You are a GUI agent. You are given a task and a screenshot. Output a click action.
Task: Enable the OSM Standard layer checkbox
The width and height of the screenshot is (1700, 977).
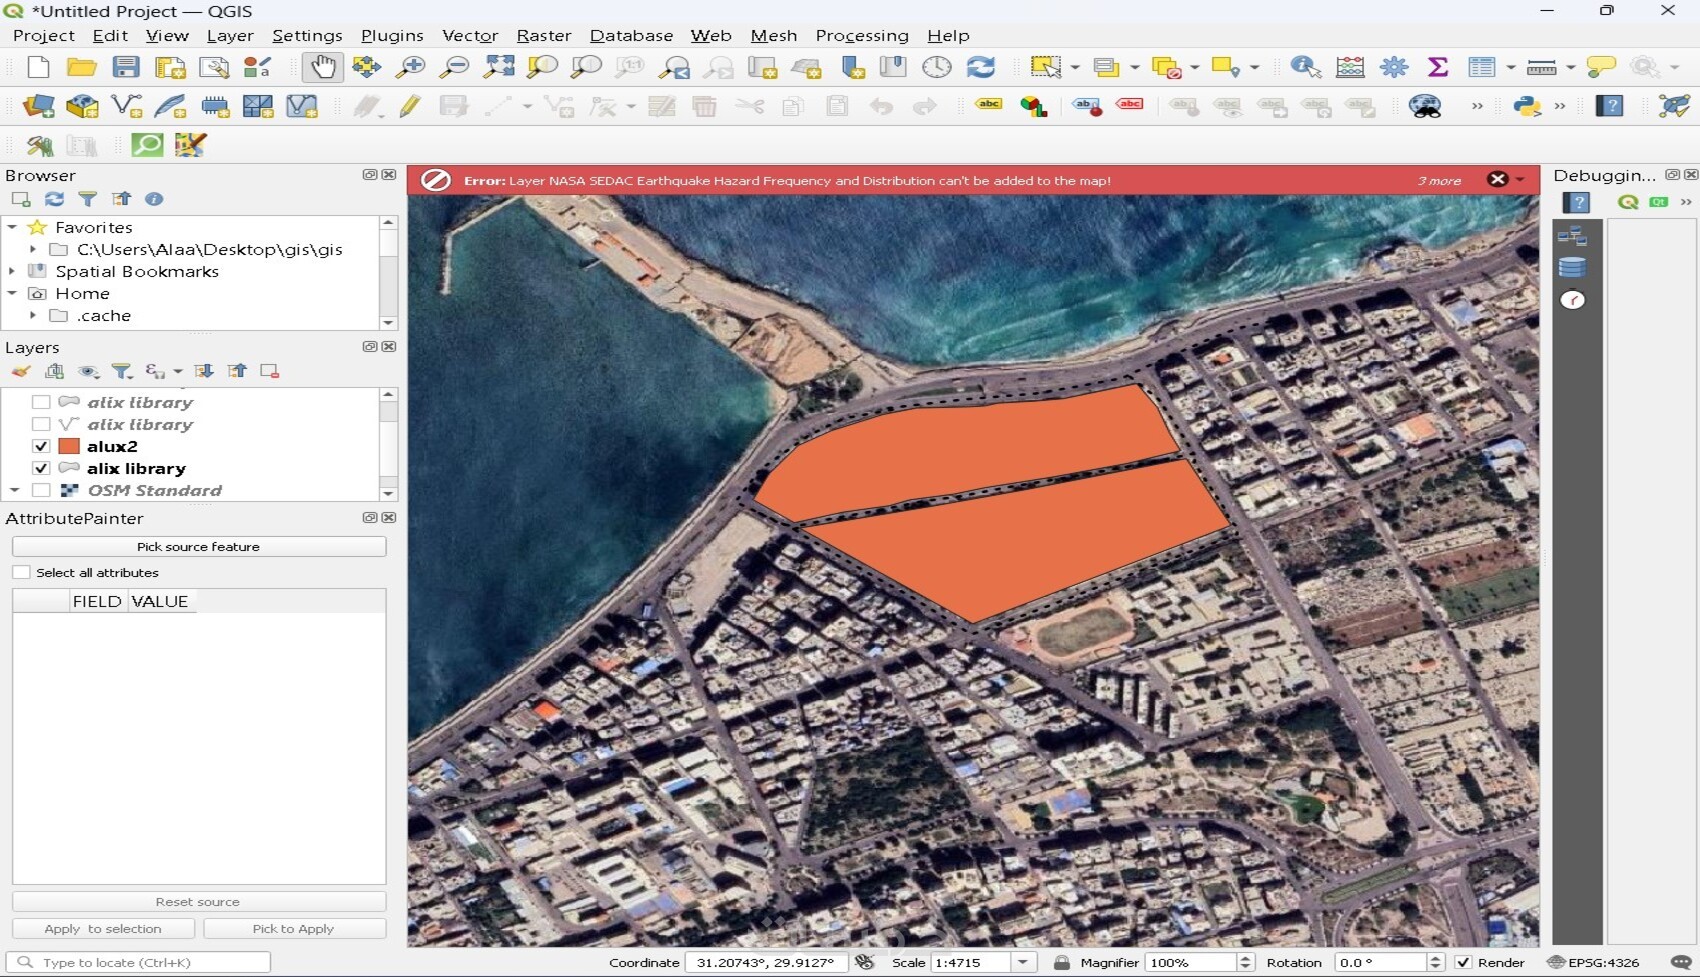pyautogui.click(x=41, y=490)
